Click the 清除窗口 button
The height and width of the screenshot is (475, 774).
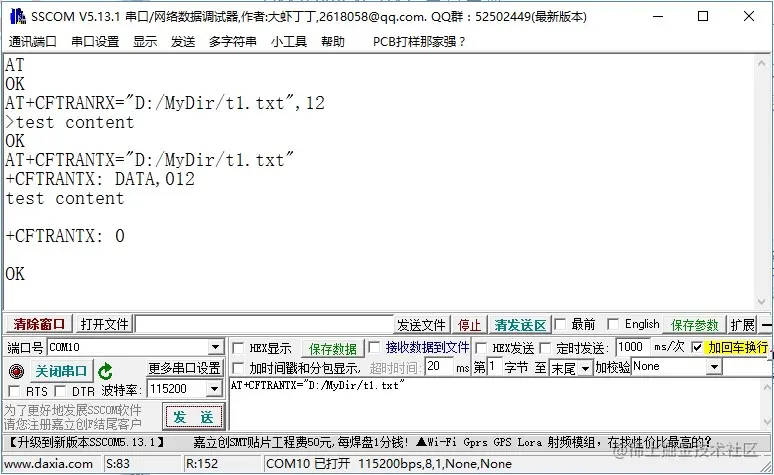39,324
